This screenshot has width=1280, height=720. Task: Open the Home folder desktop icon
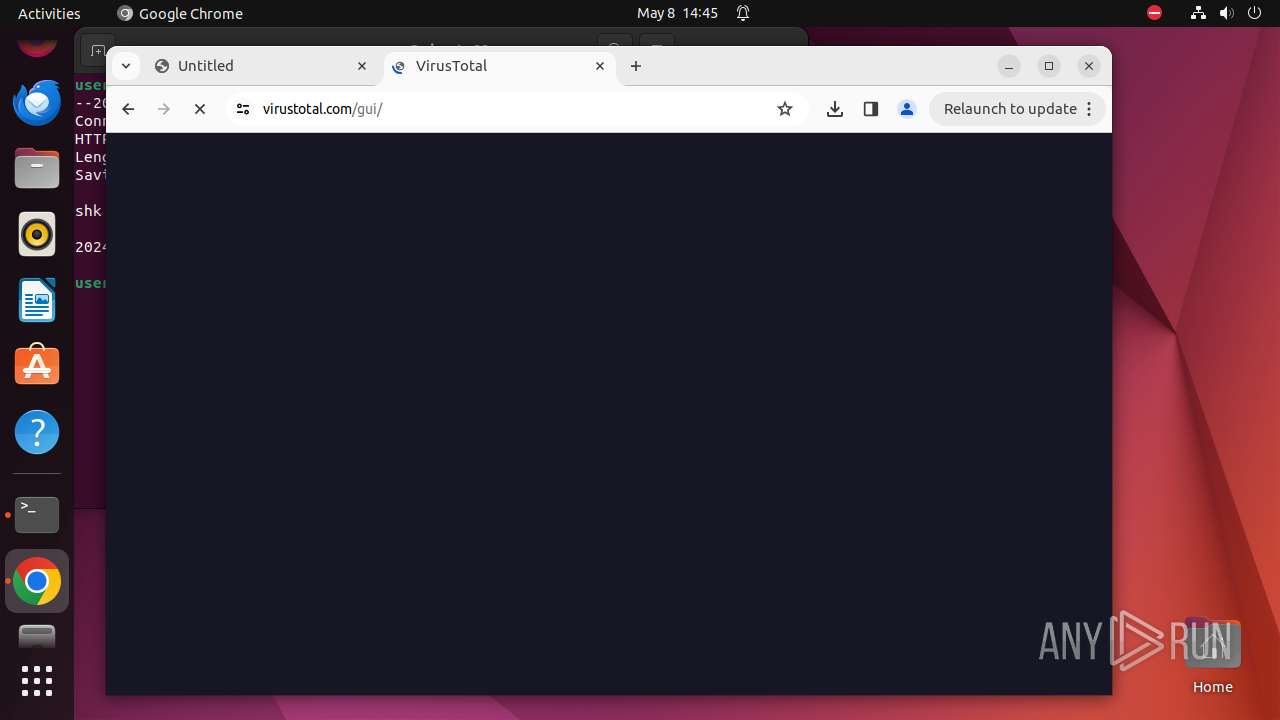(1212, 656)
